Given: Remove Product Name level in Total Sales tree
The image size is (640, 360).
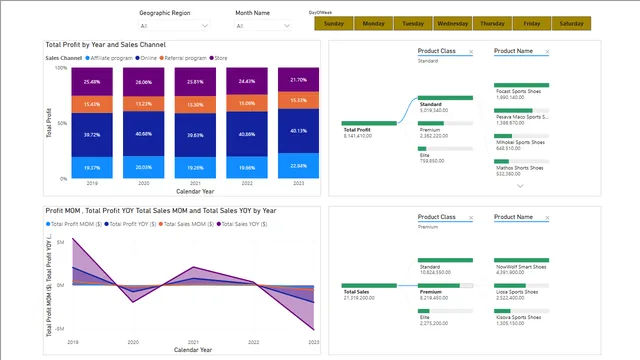Looking at the screenshot, I should (547, 218).
